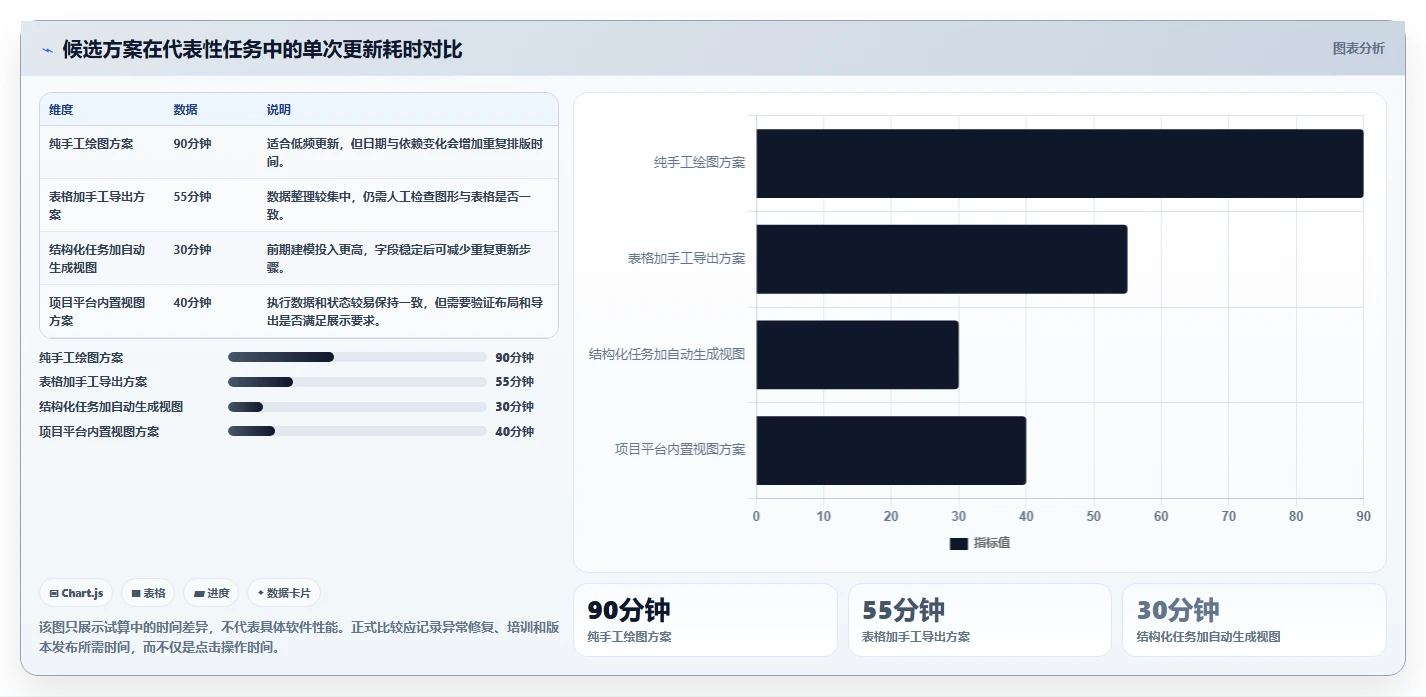Image resolution: width=1426 pixels, height=697 pixels.
Task: Click table cell 30分钟
Action: click(x=192, y=250)
